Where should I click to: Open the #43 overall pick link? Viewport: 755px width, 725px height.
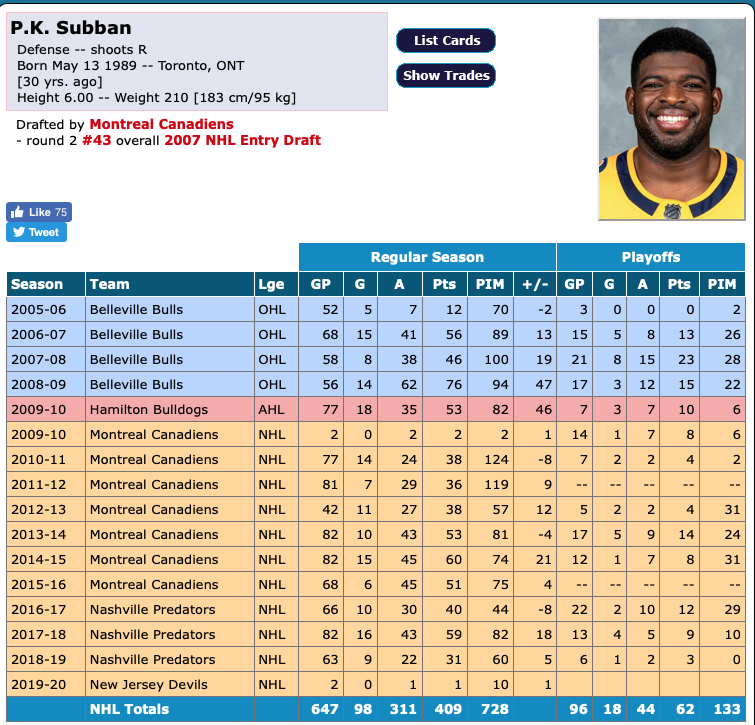(96, 140)
